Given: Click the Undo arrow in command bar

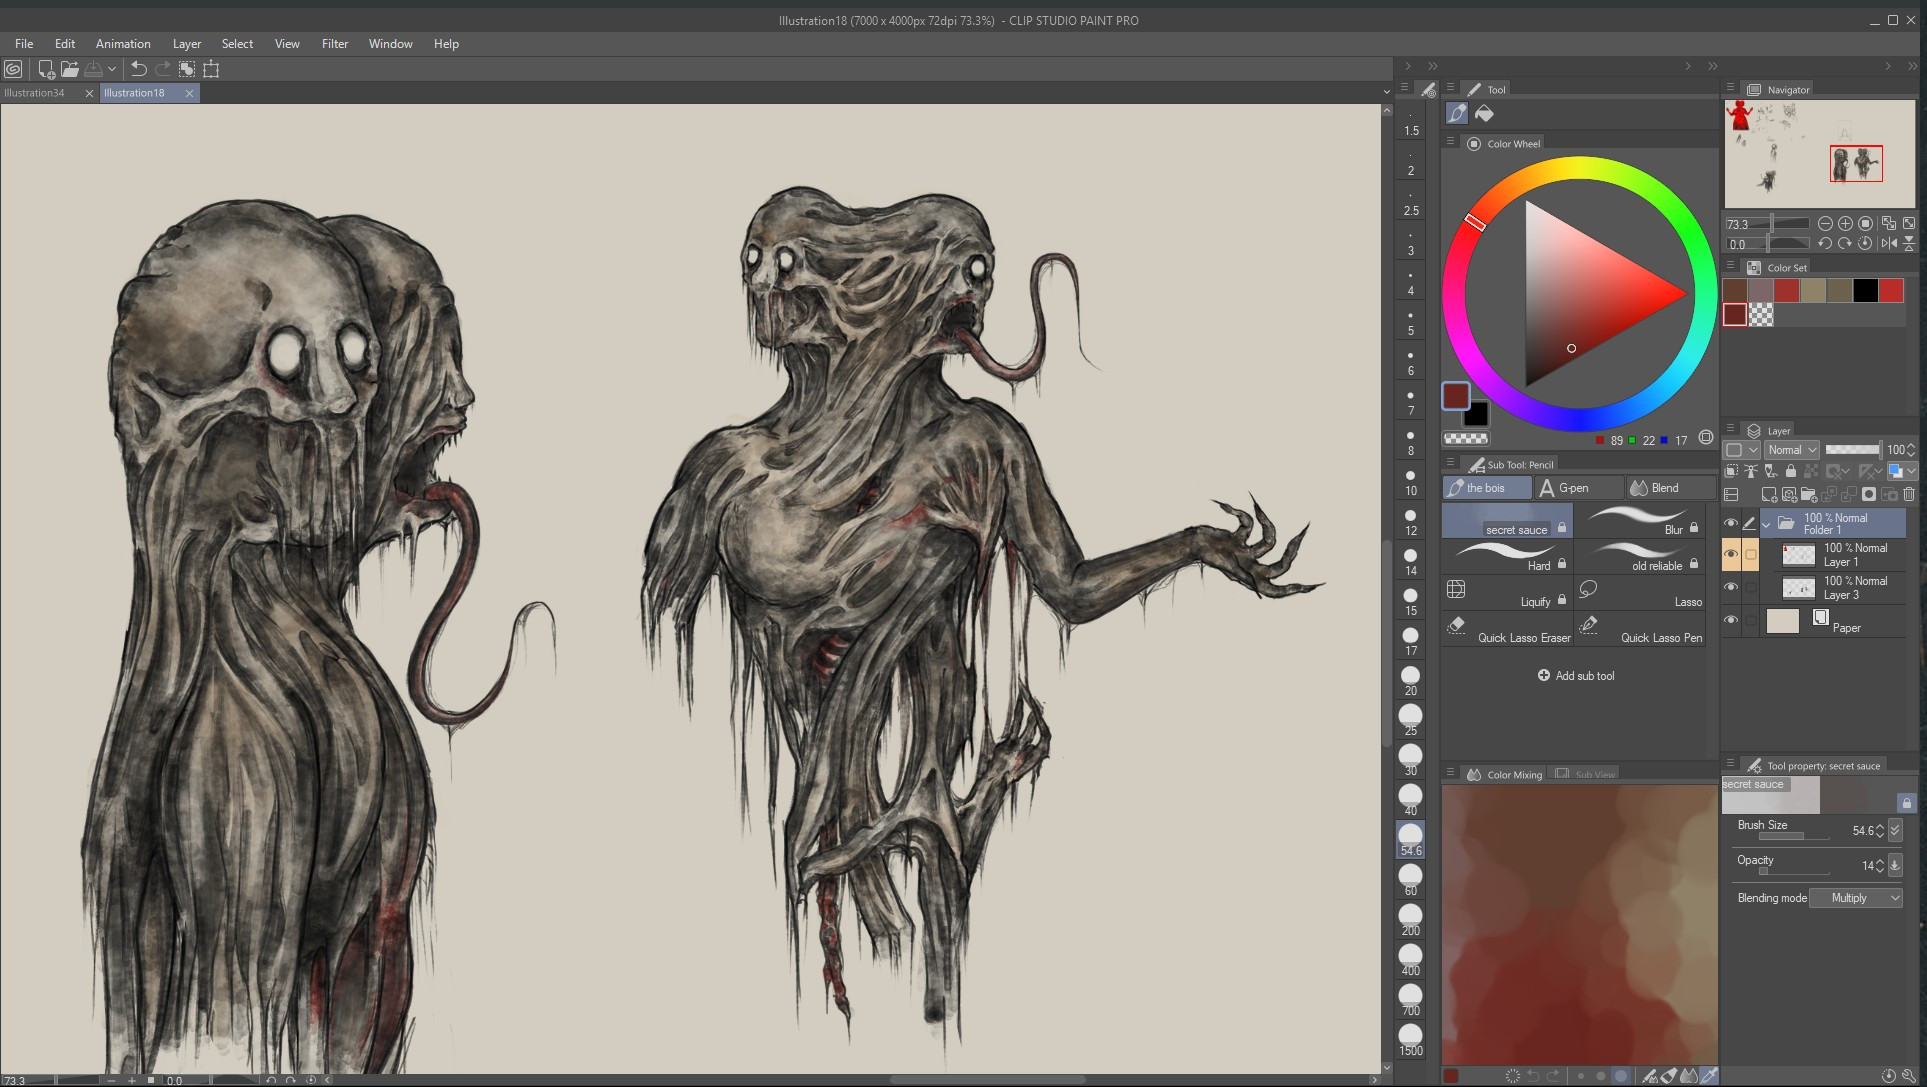Looking at the screenshot, I should click(x=139, y=69).
